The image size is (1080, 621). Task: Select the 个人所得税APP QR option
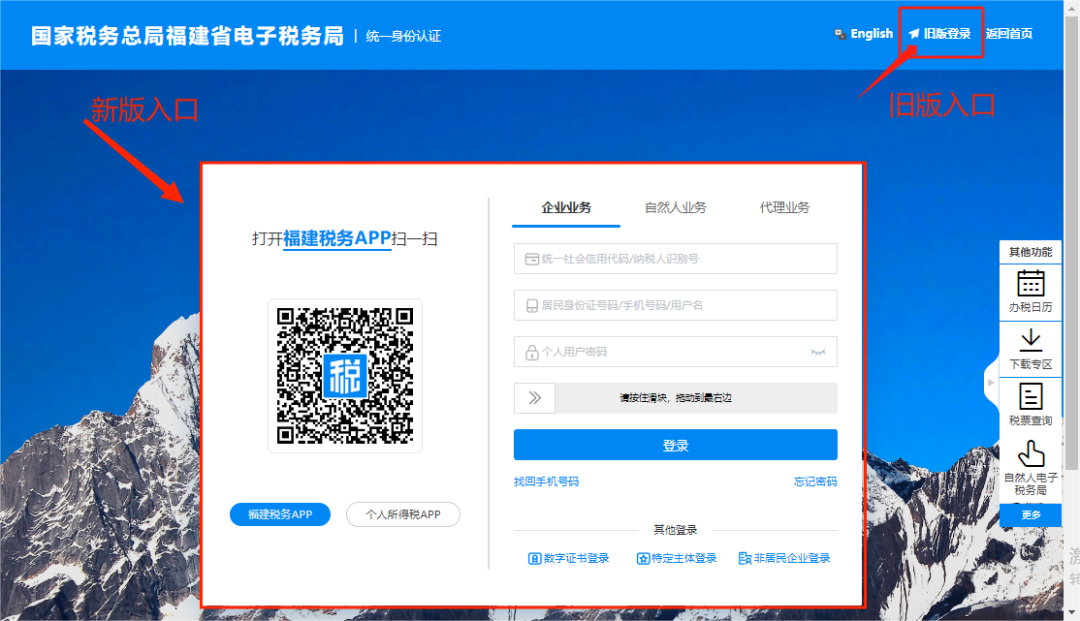403,514
